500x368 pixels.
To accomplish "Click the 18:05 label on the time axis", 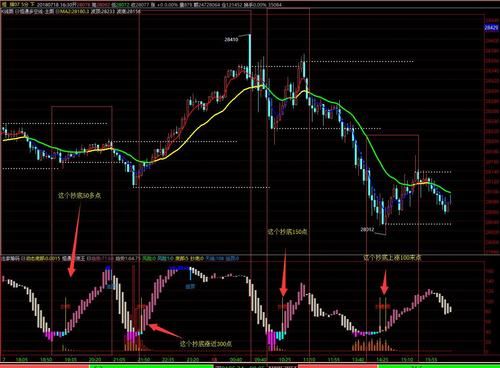I will click(22, 360).
